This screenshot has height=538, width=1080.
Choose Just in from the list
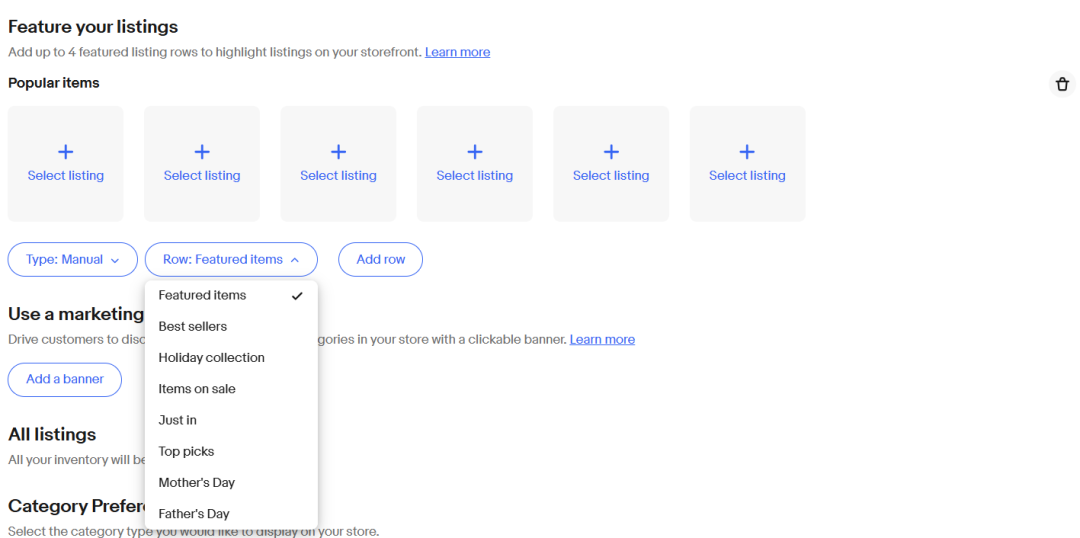178,420
